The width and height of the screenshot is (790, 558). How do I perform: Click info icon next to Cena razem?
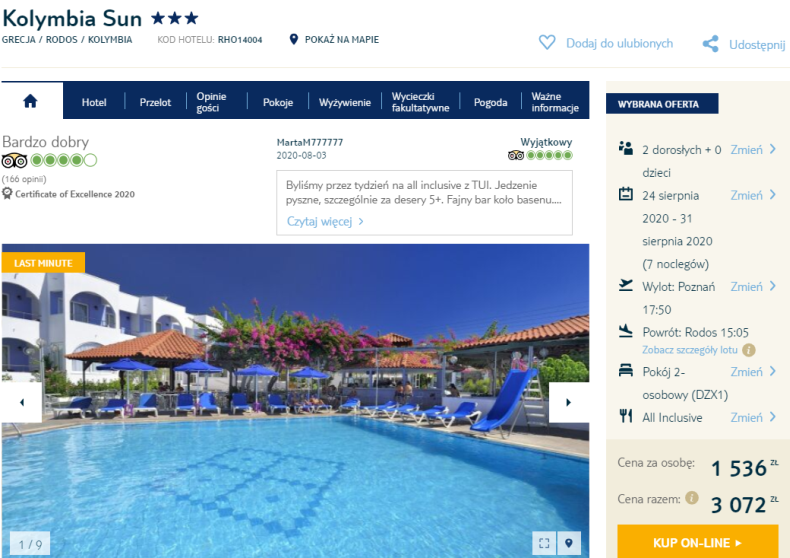(x=692, y=498)
